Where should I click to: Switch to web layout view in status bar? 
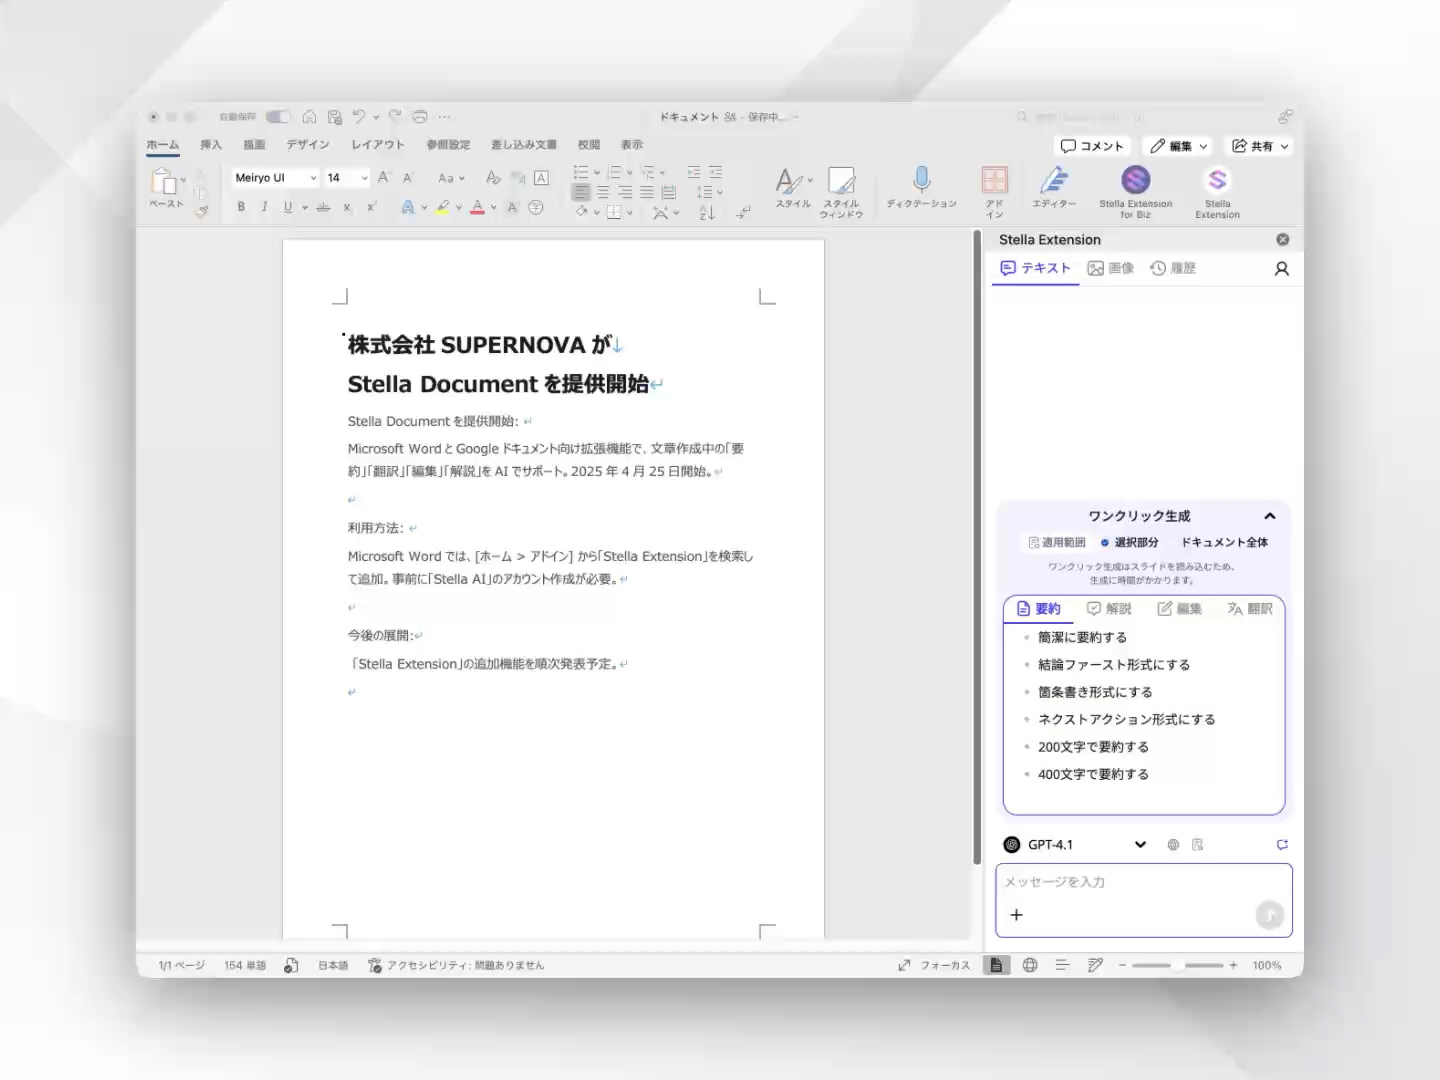pyautogui.click(x=1030, y=965)
